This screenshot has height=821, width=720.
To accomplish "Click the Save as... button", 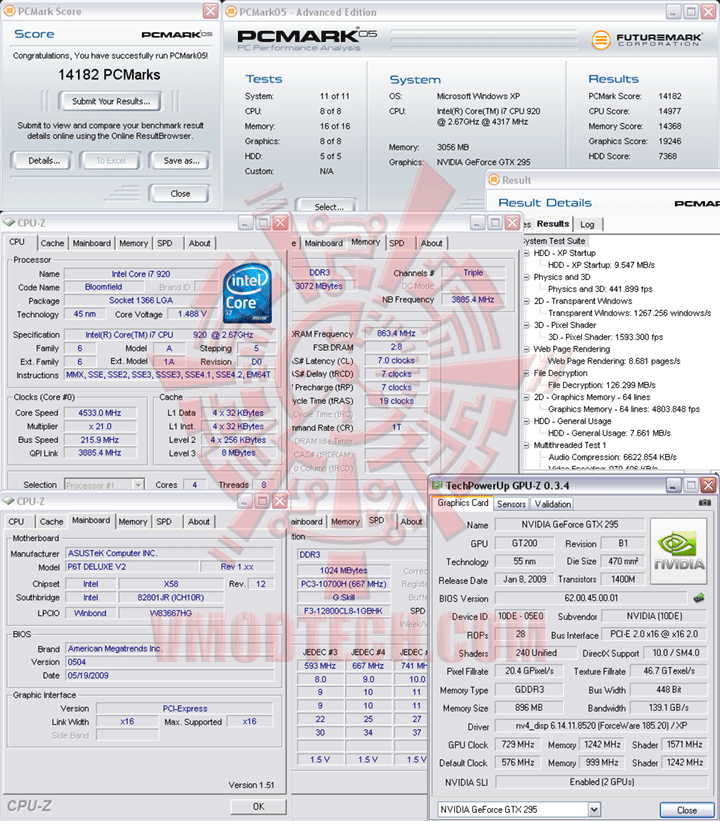I will (181, 161).
